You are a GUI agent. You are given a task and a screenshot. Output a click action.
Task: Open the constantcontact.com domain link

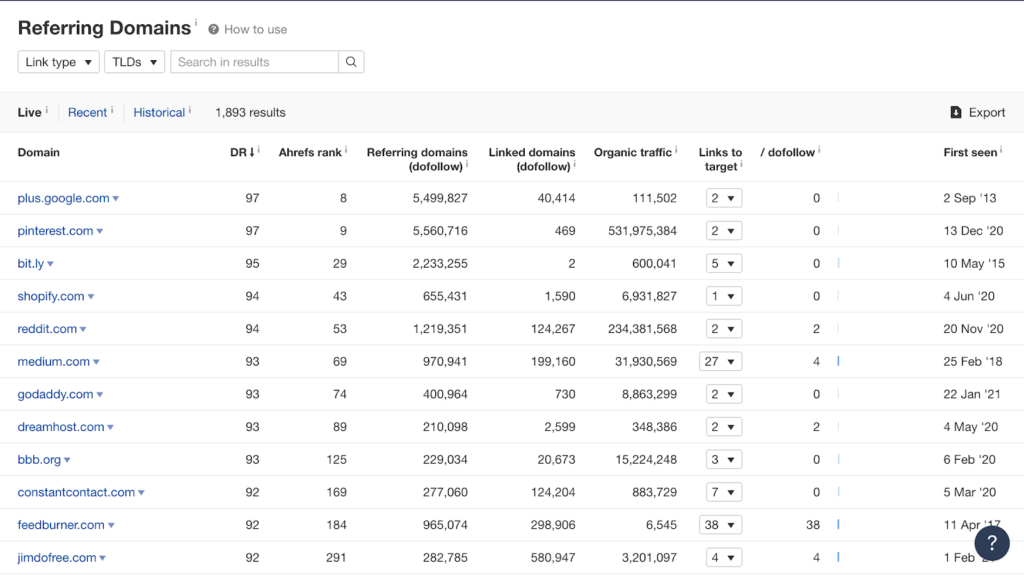76,492
